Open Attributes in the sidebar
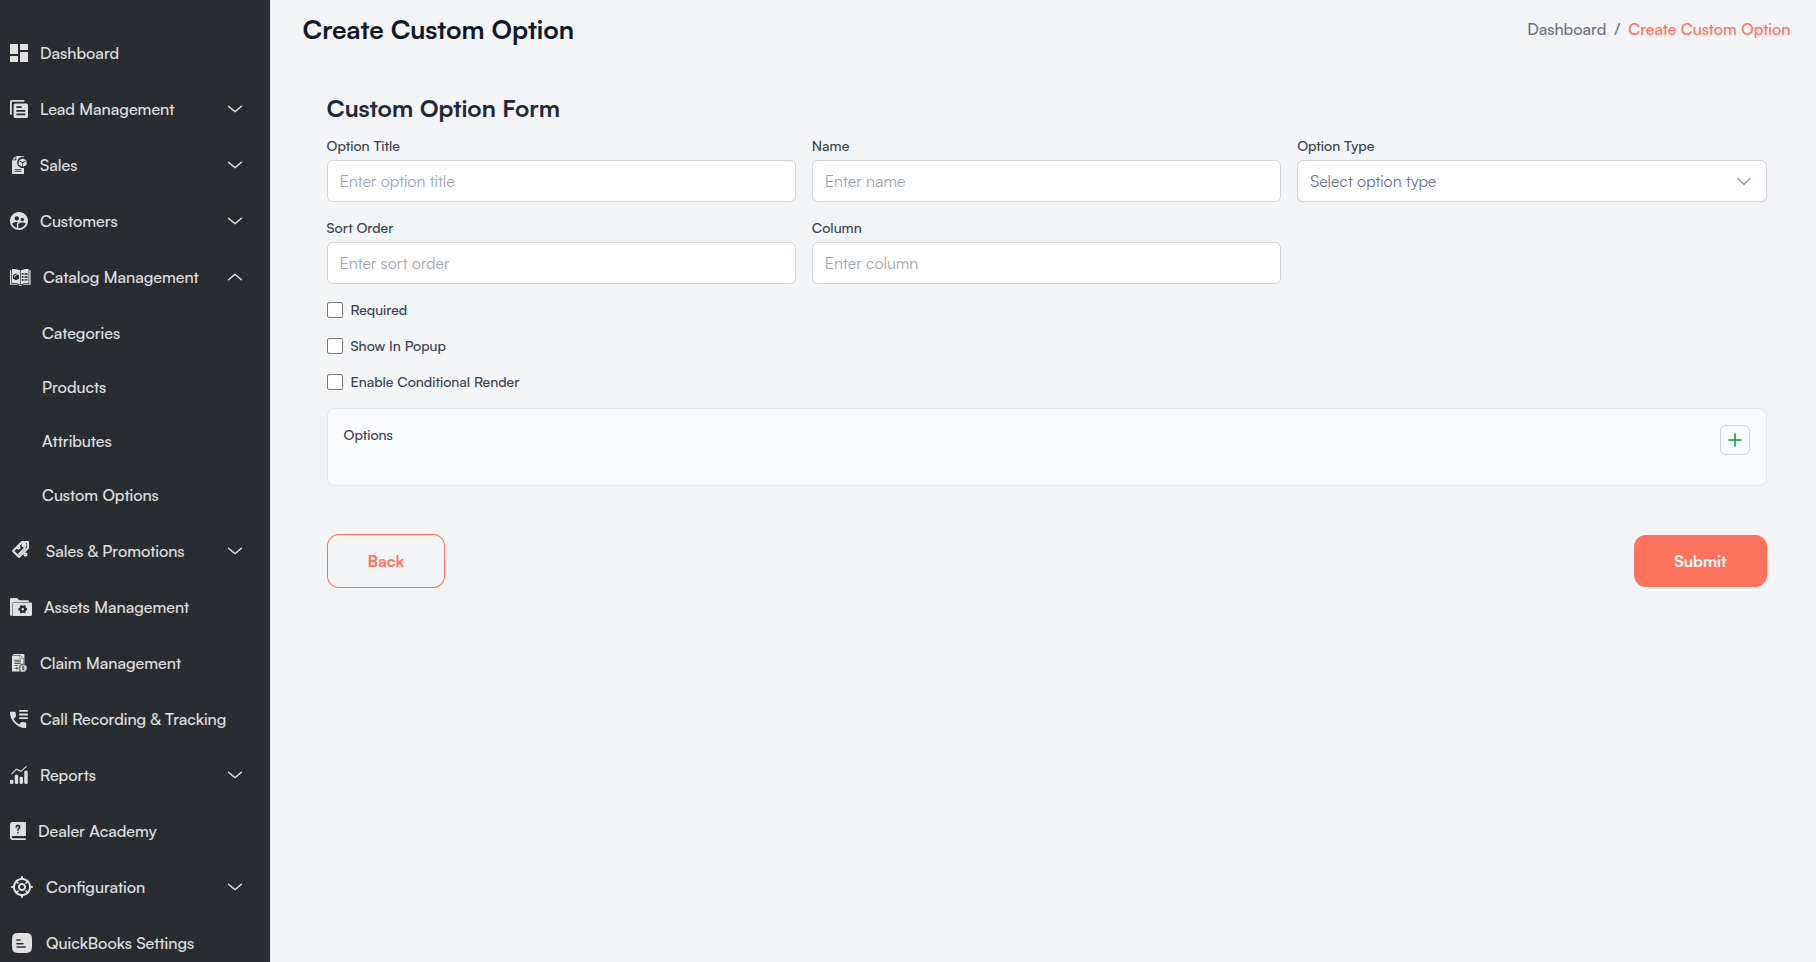 point(77,441)
